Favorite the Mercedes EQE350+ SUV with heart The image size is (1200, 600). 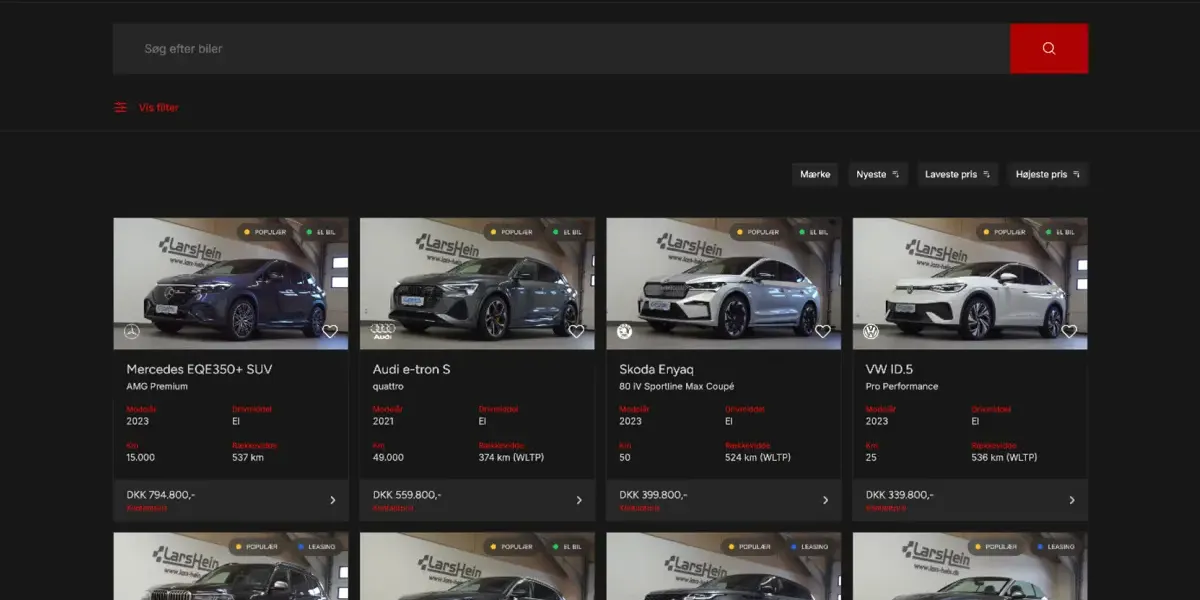330,331
